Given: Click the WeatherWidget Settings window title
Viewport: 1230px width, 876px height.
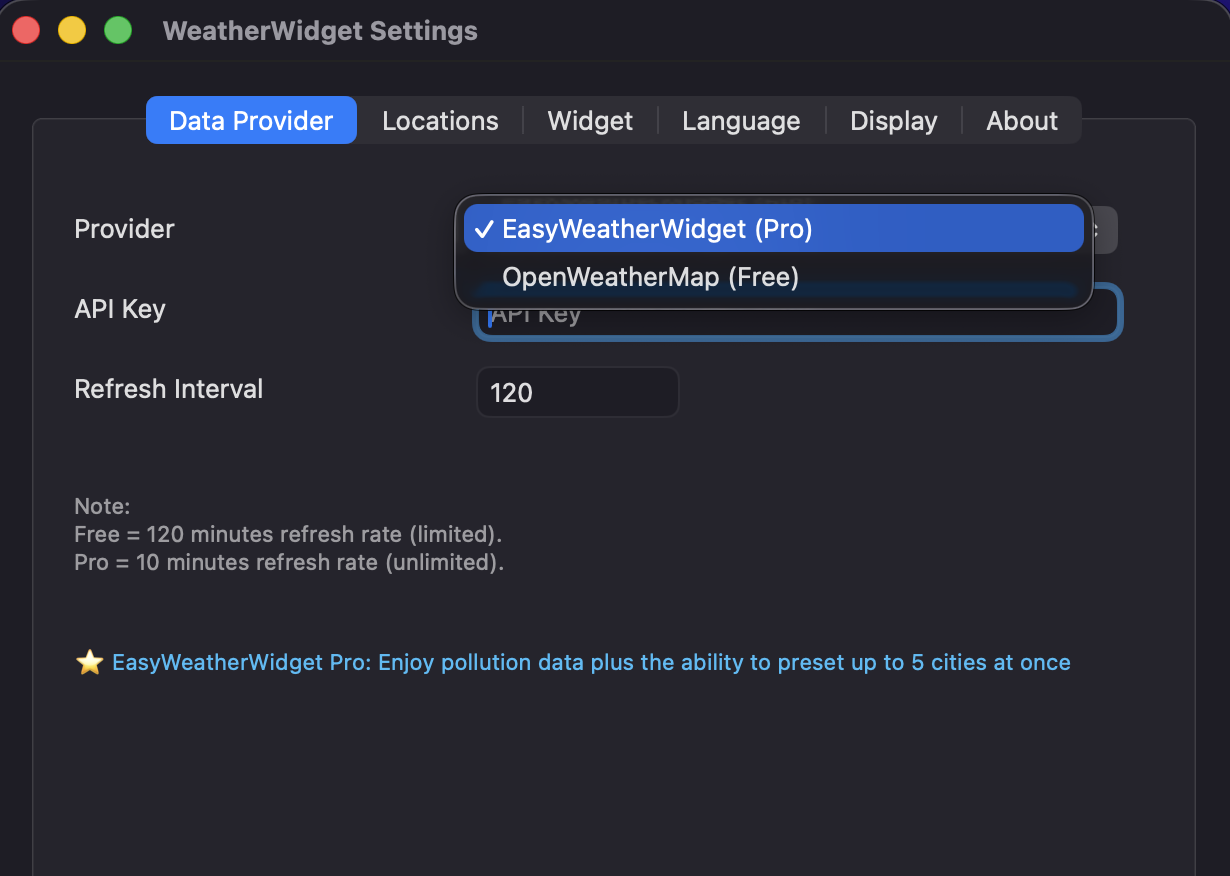Looking at the screenshot, I should (320, 31).
